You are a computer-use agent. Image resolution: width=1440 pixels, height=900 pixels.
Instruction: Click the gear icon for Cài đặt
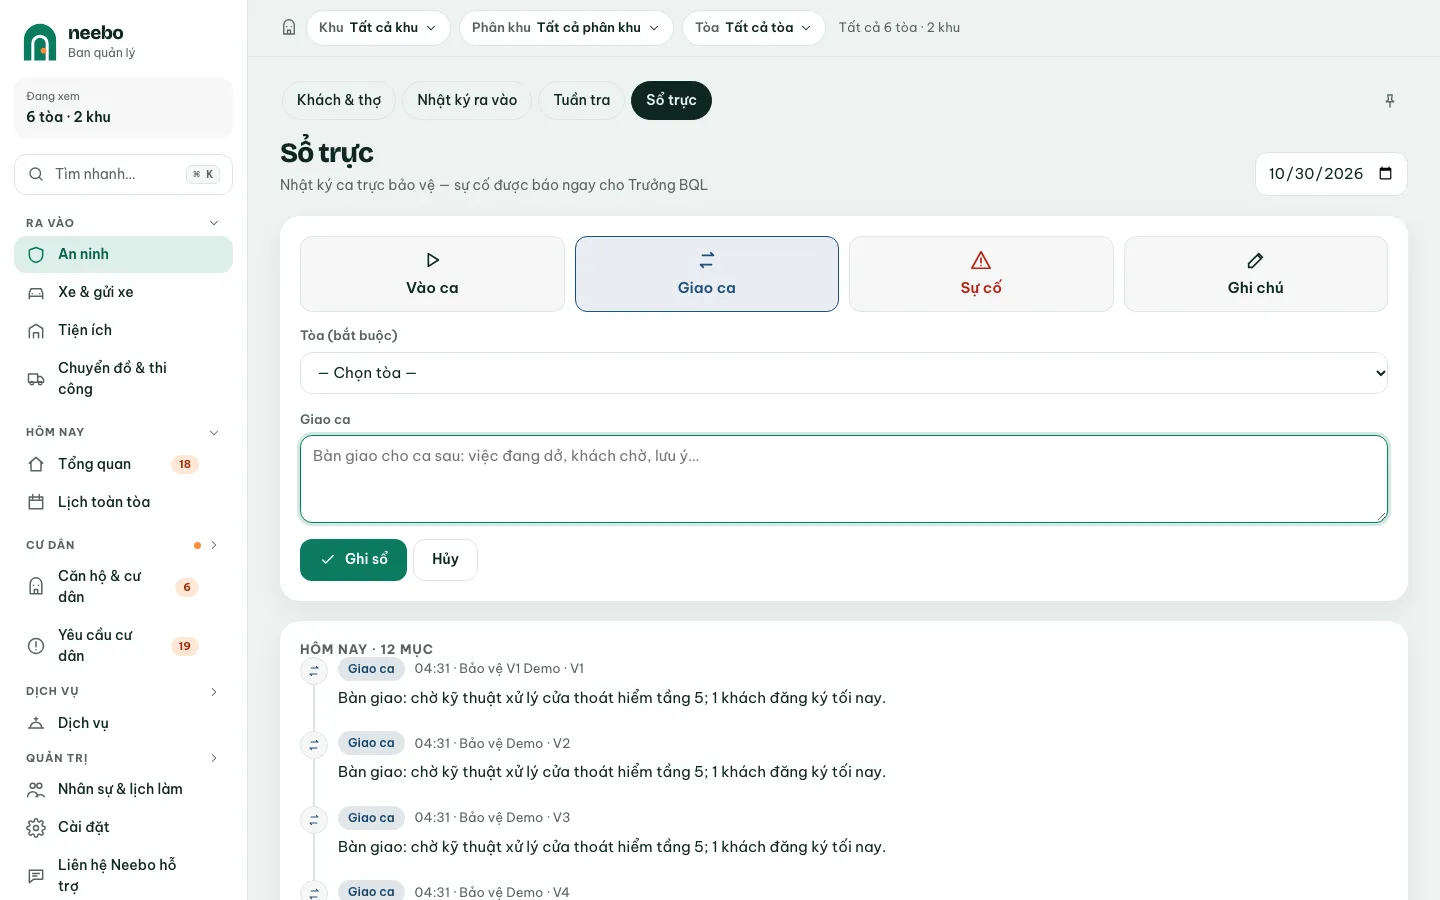36,828
